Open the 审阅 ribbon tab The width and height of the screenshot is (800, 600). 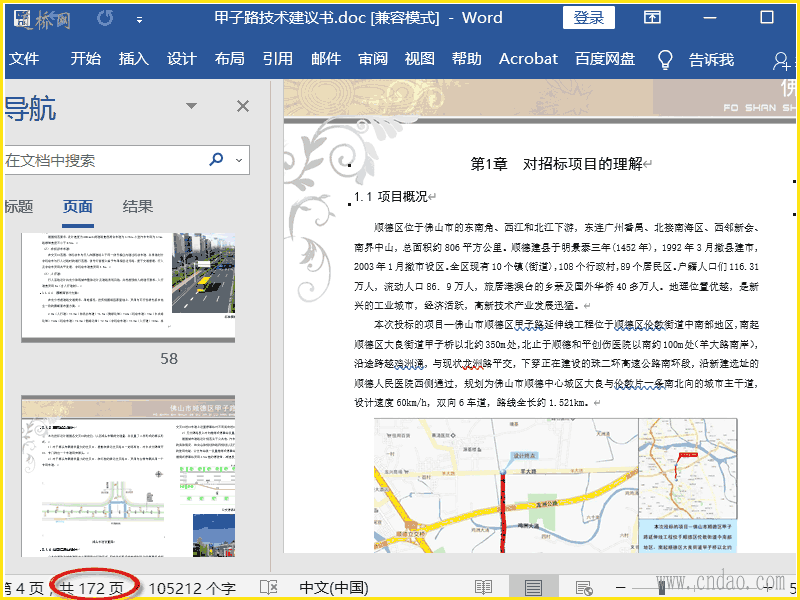[x=373, y=59]
